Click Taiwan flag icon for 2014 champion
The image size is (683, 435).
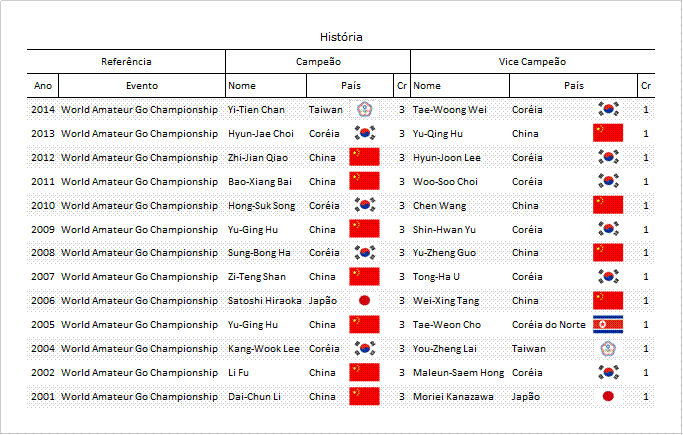[x=365, y=109]
